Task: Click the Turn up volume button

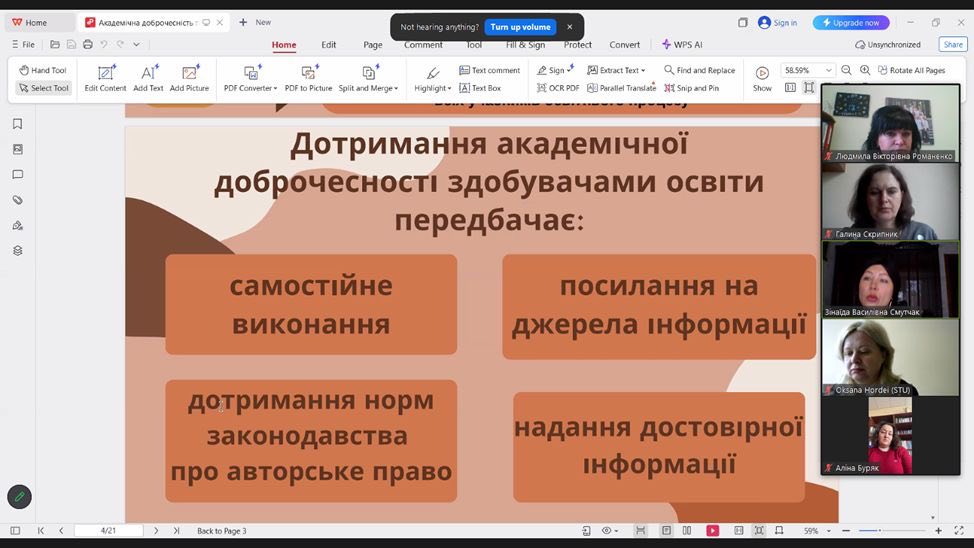Action: (x=520, y=27)
